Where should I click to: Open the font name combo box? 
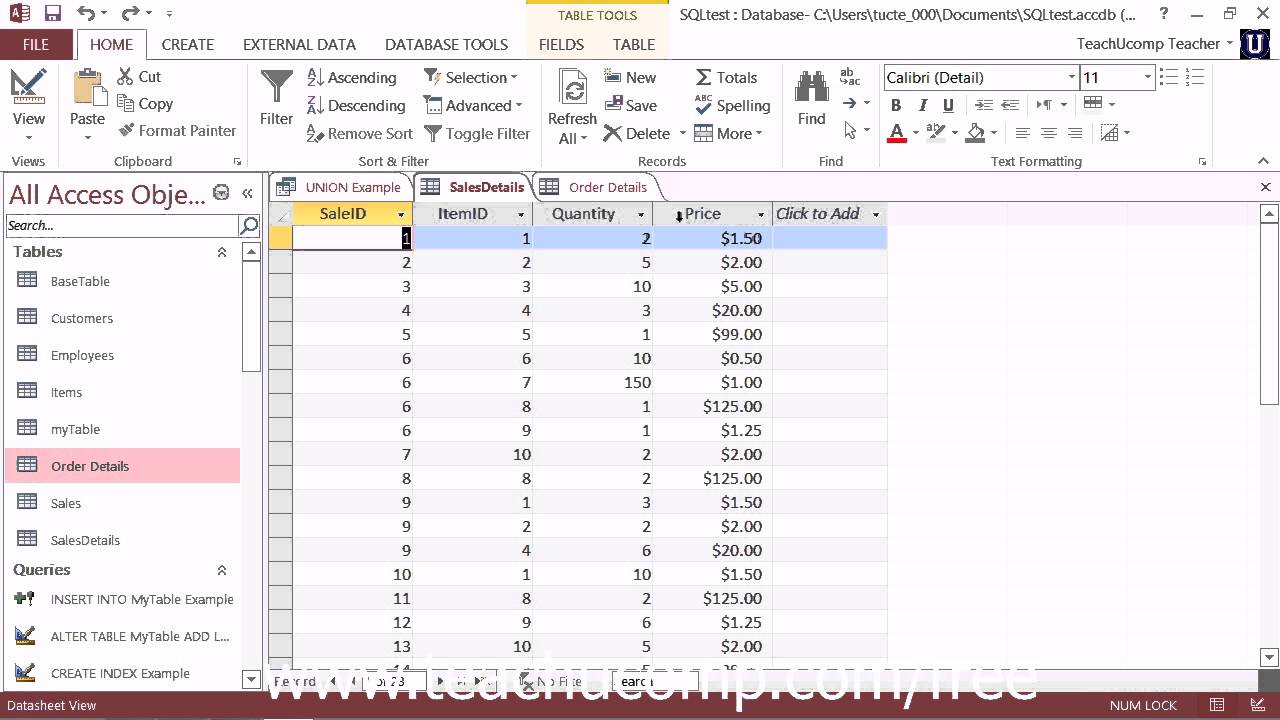[x=1071, y=77]
